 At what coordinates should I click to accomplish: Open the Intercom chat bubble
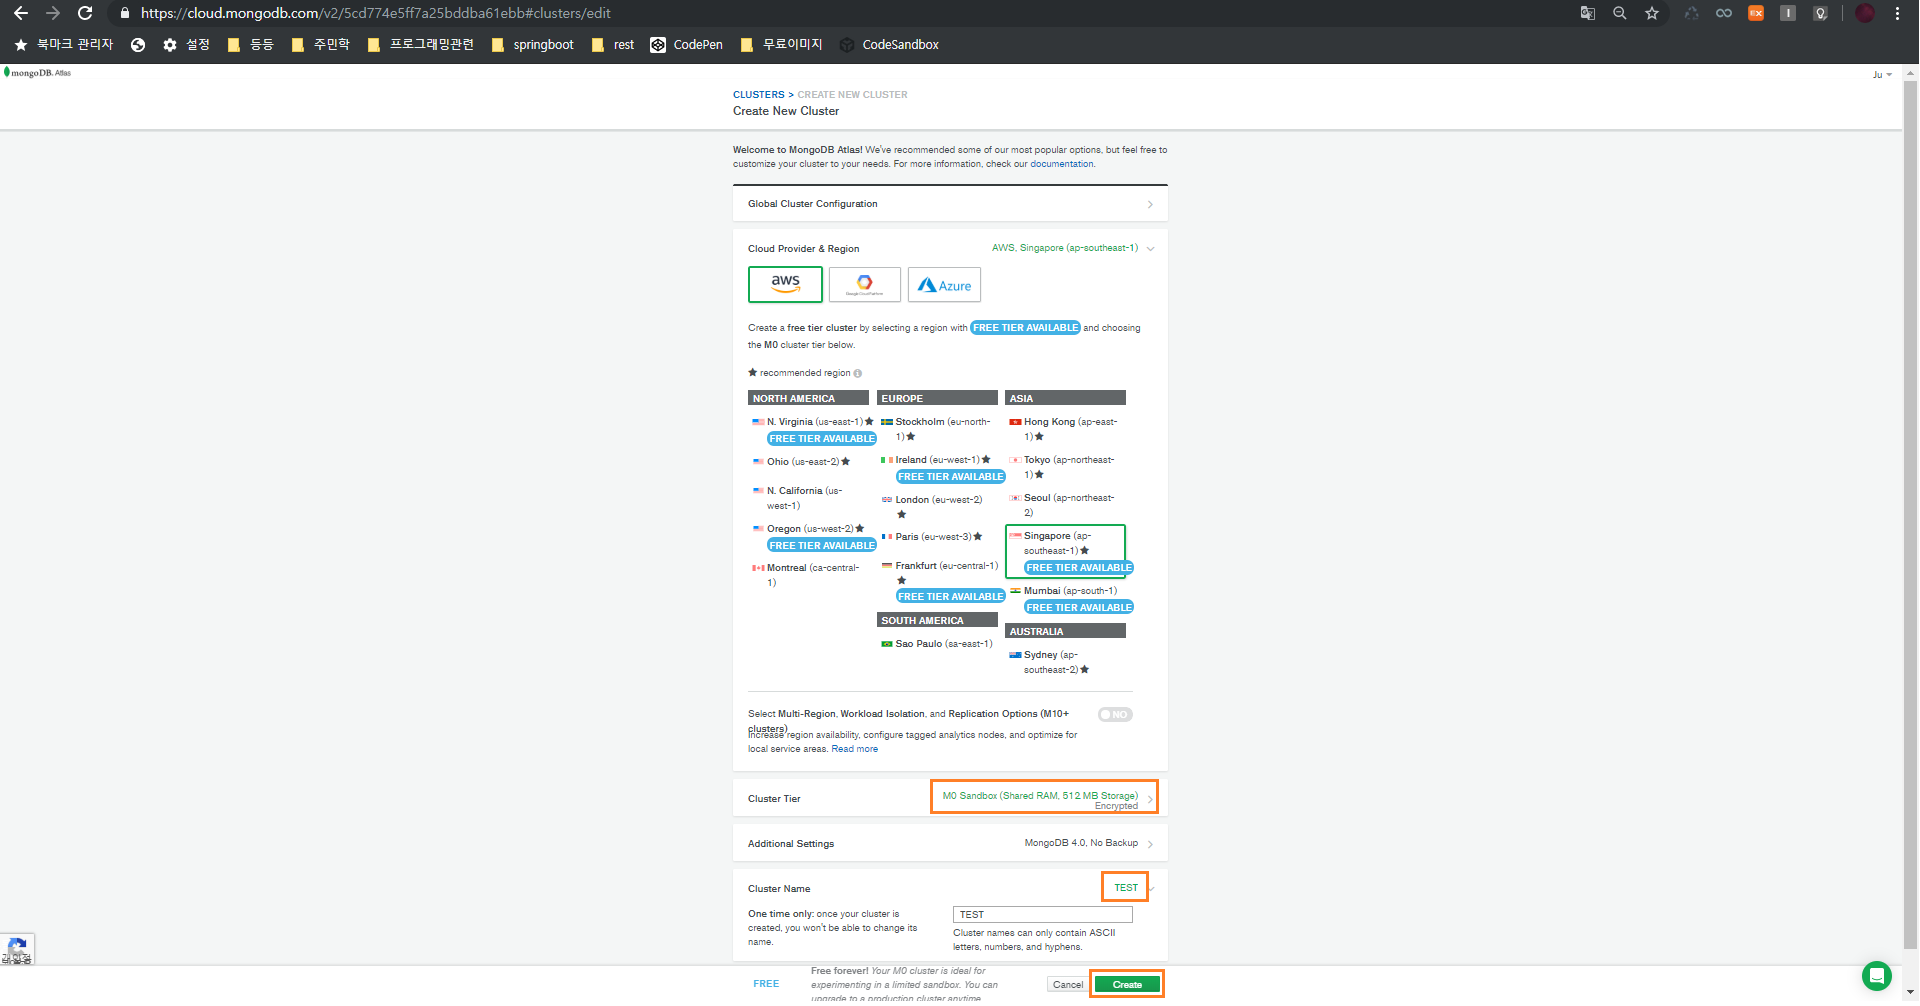coord(1877,975)
